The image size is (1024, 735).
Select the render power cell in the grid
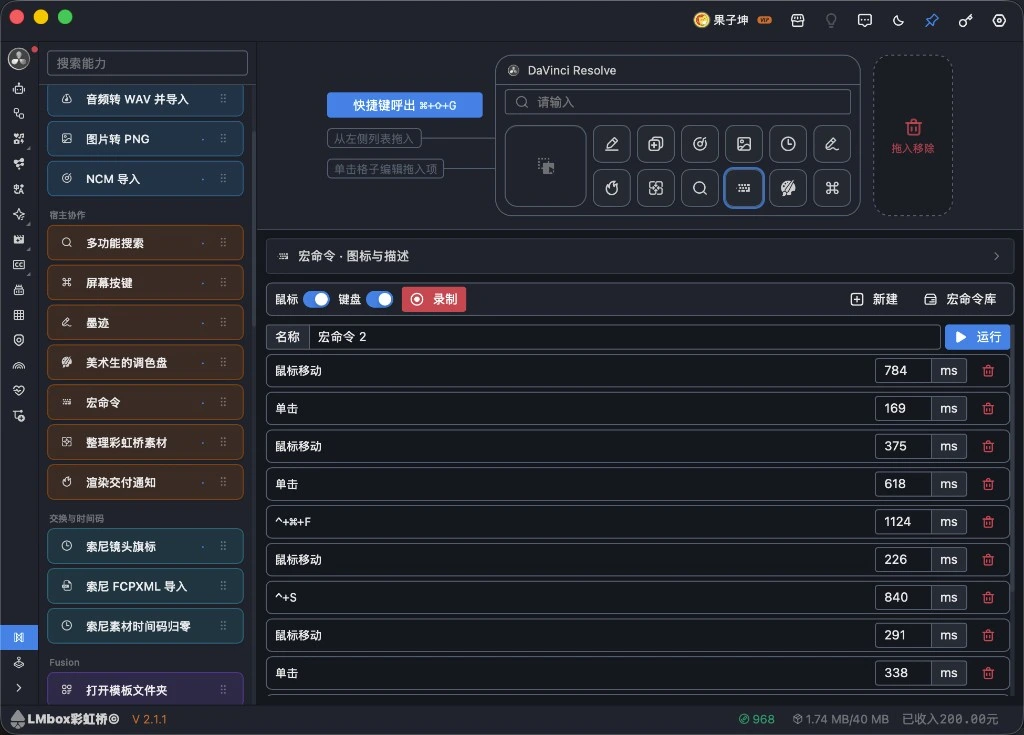[611, 188]
